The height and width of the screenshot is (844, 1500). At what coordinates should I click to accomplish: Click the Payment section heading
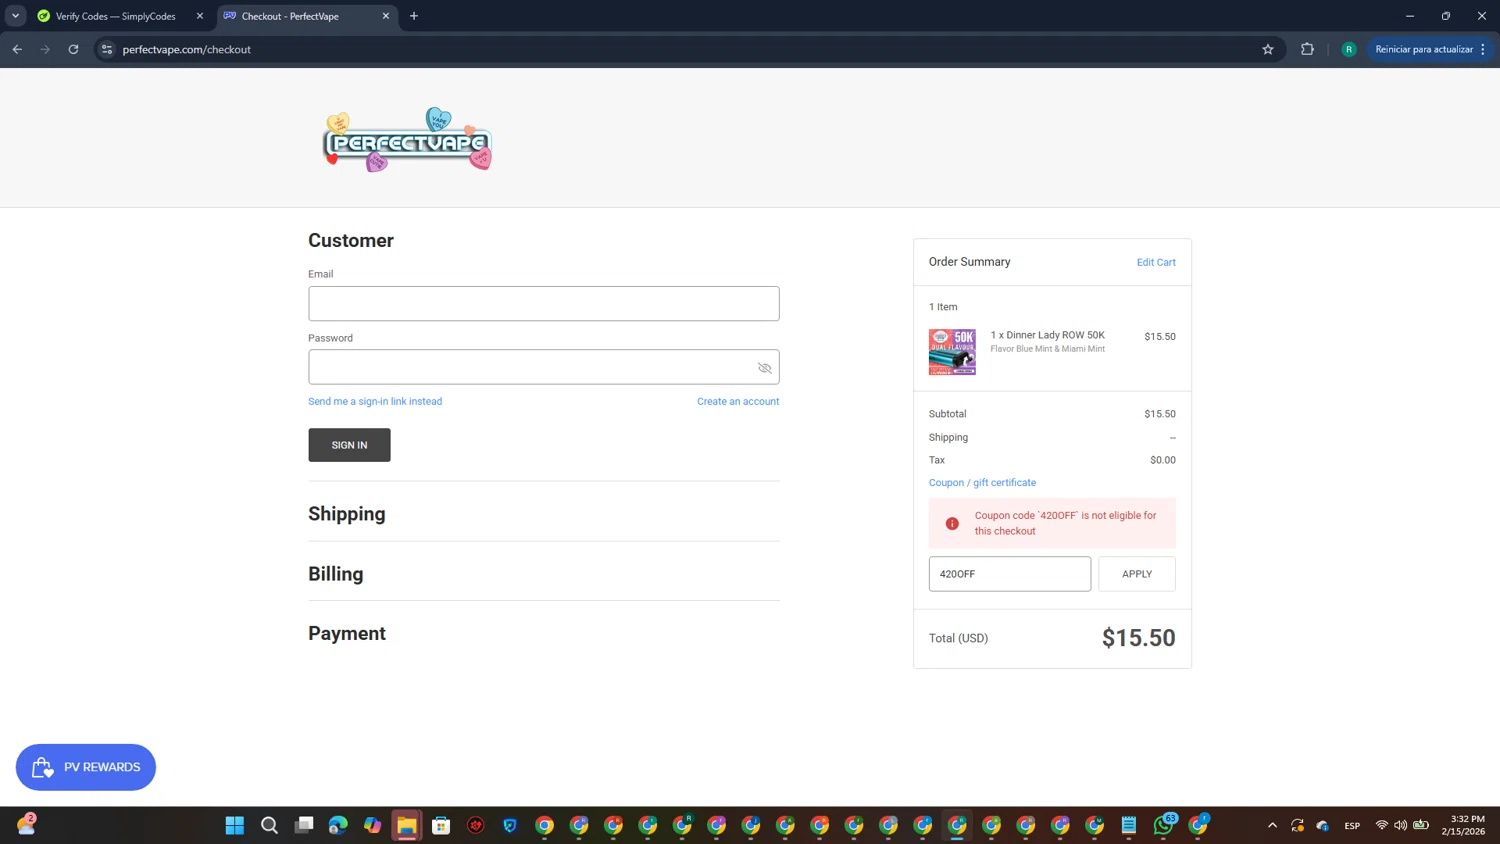pos(347,633)
